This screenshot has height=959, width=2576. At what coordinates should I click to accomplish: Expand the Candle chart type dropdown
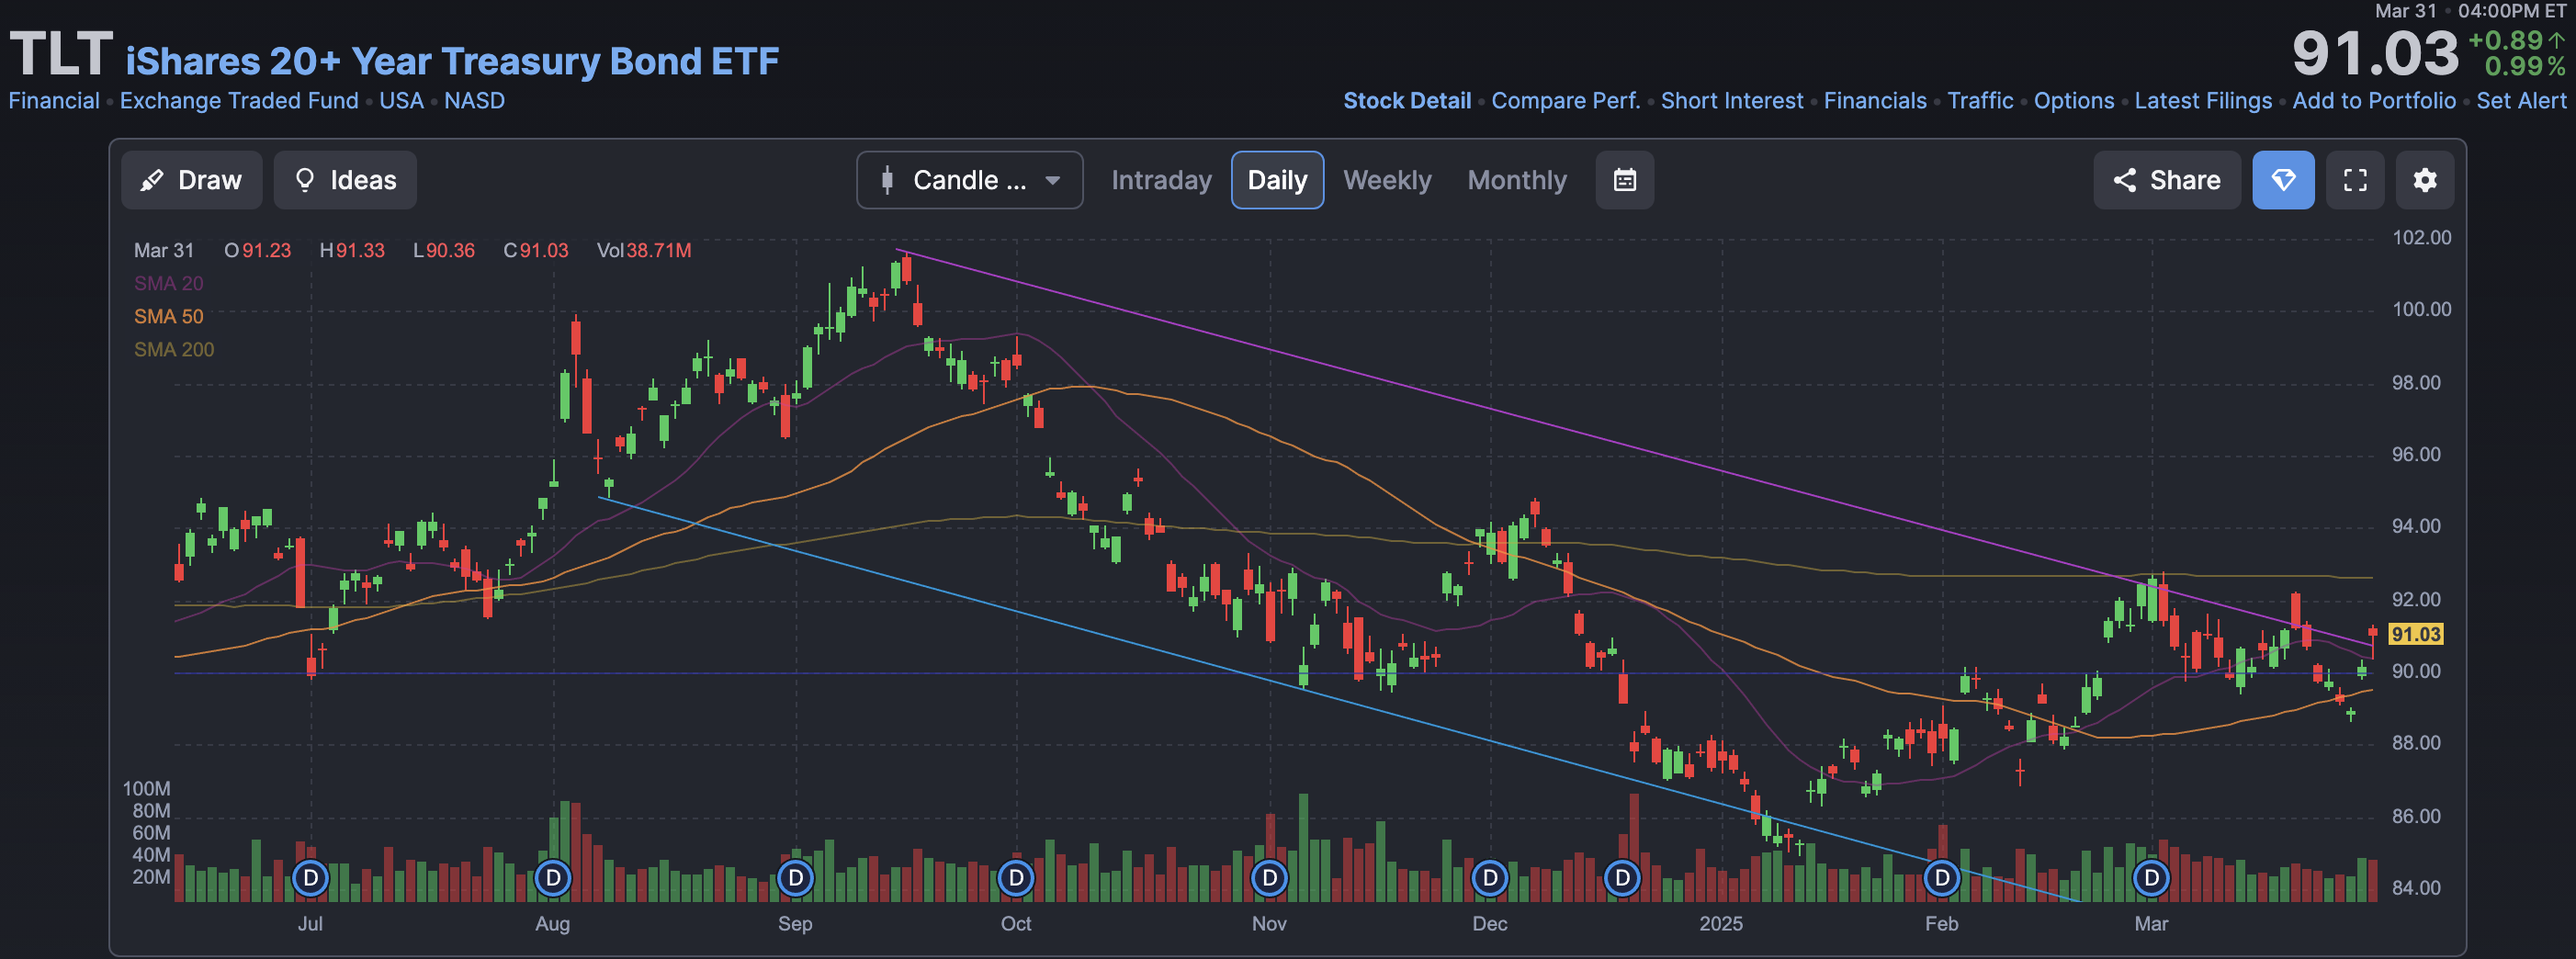click(969, 180)
